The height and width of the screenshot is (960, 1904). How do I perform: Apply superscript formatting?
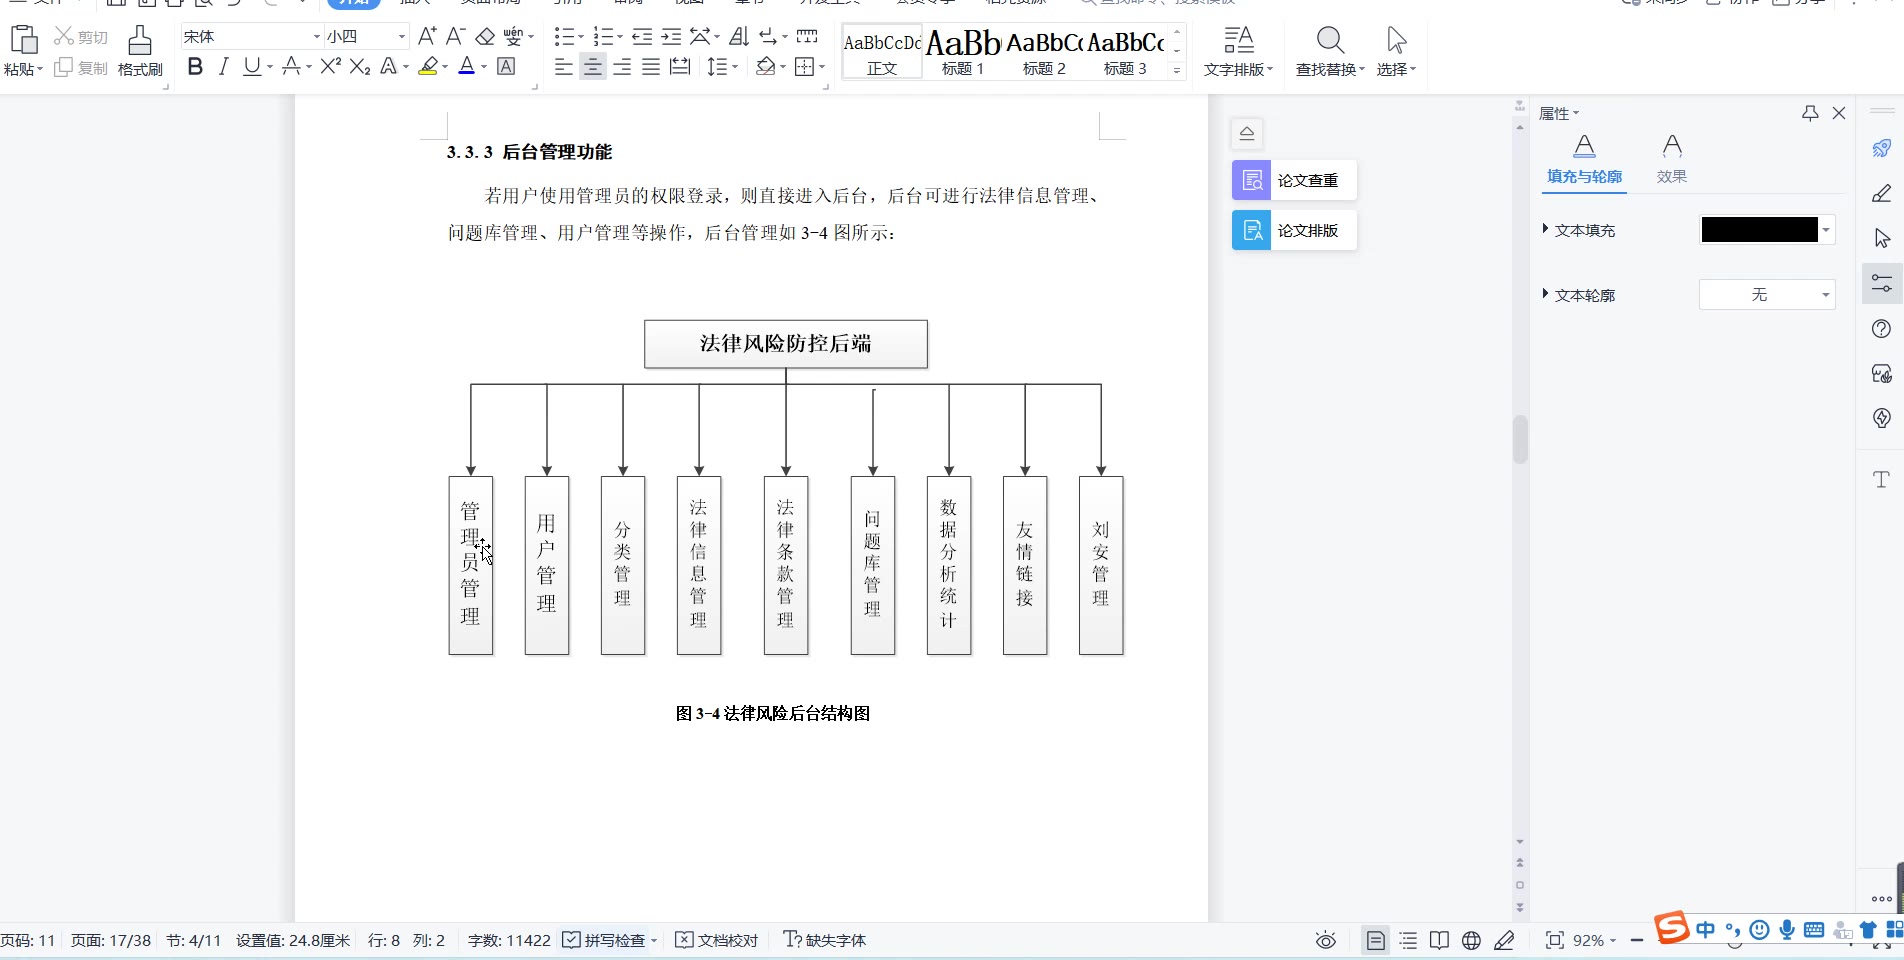click(331, 67)
